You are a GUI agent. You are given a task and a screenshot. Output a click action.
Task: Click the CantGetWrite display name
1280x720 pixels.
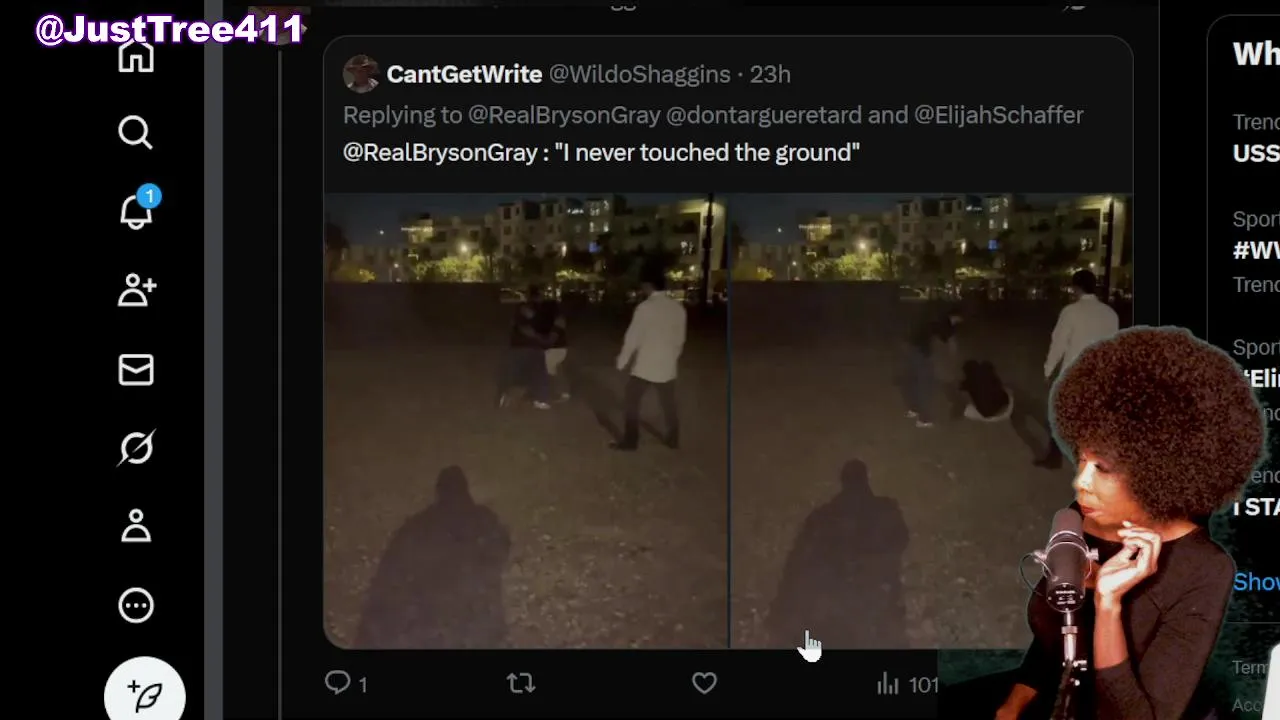[464, 74]
